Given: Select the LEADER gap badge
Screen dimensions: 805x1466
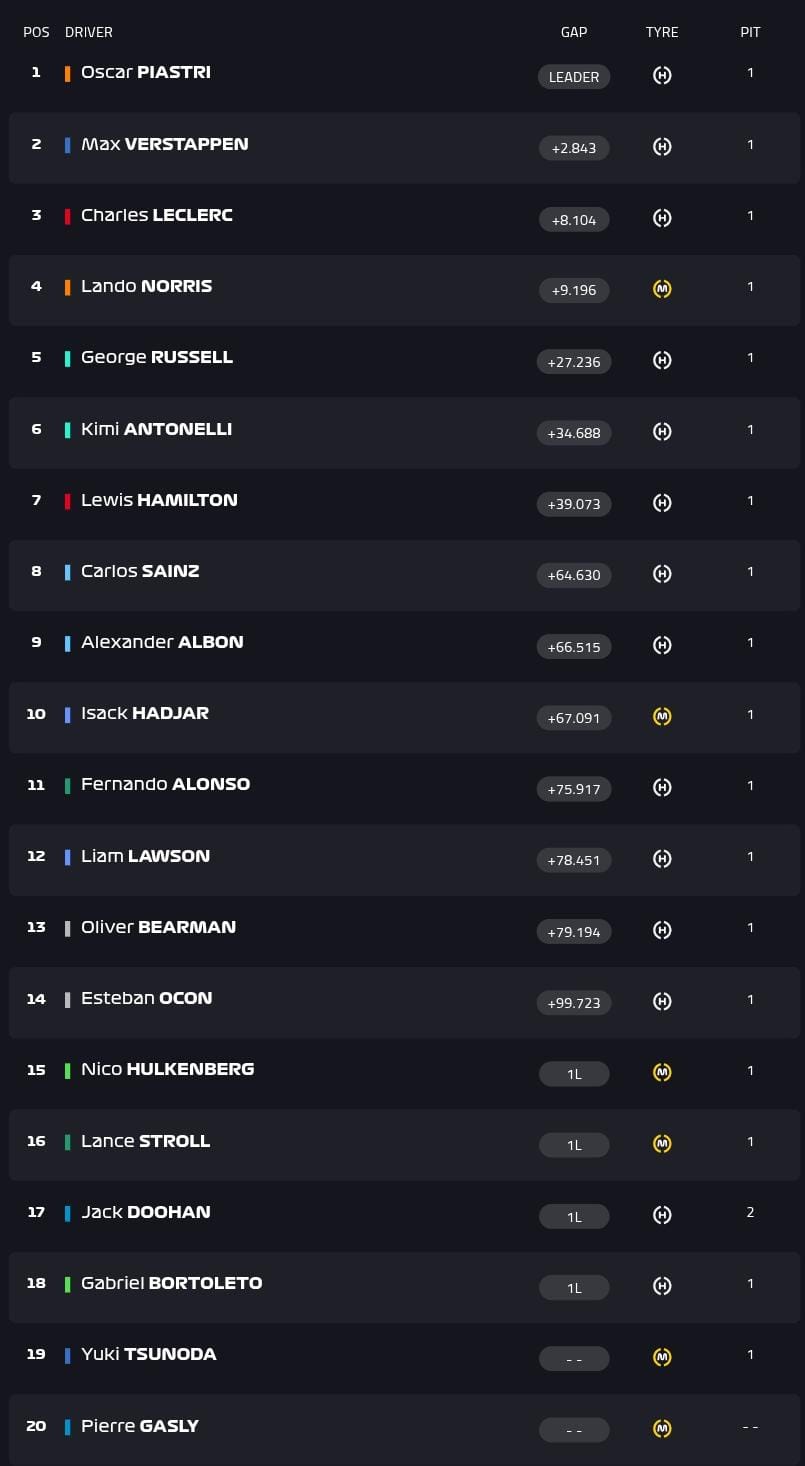Looking at the screenshot, I should click(x=574, y=77).
